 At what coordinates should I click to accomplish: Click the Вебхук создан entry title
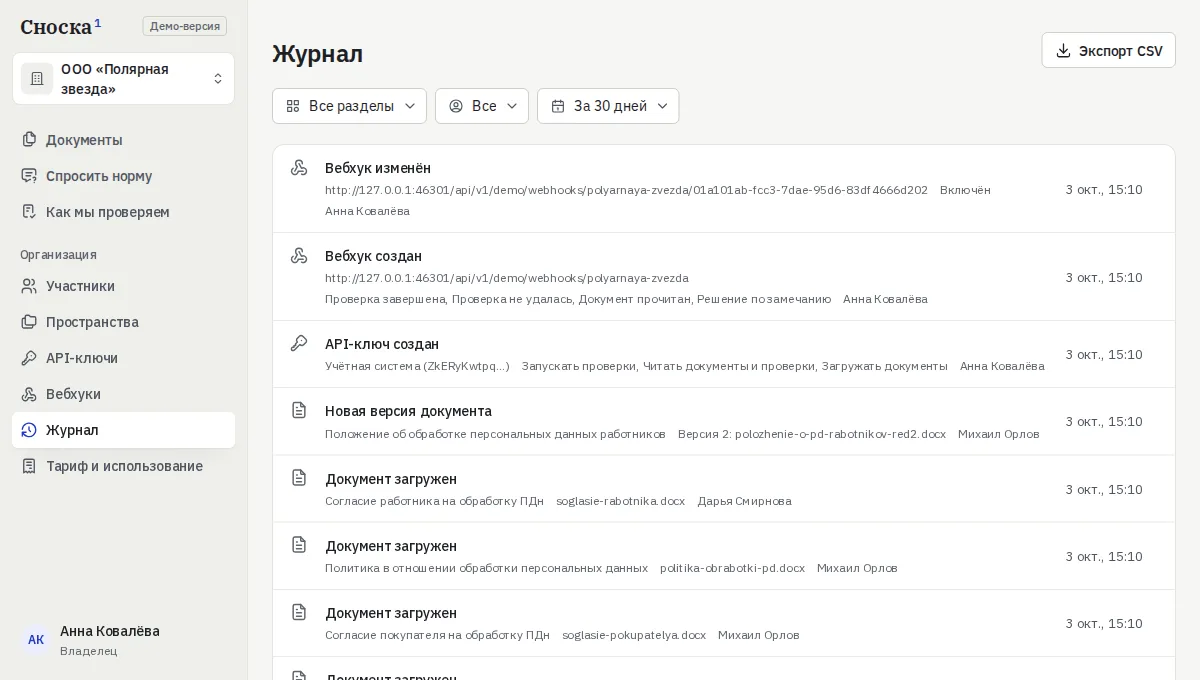[373, 256]
